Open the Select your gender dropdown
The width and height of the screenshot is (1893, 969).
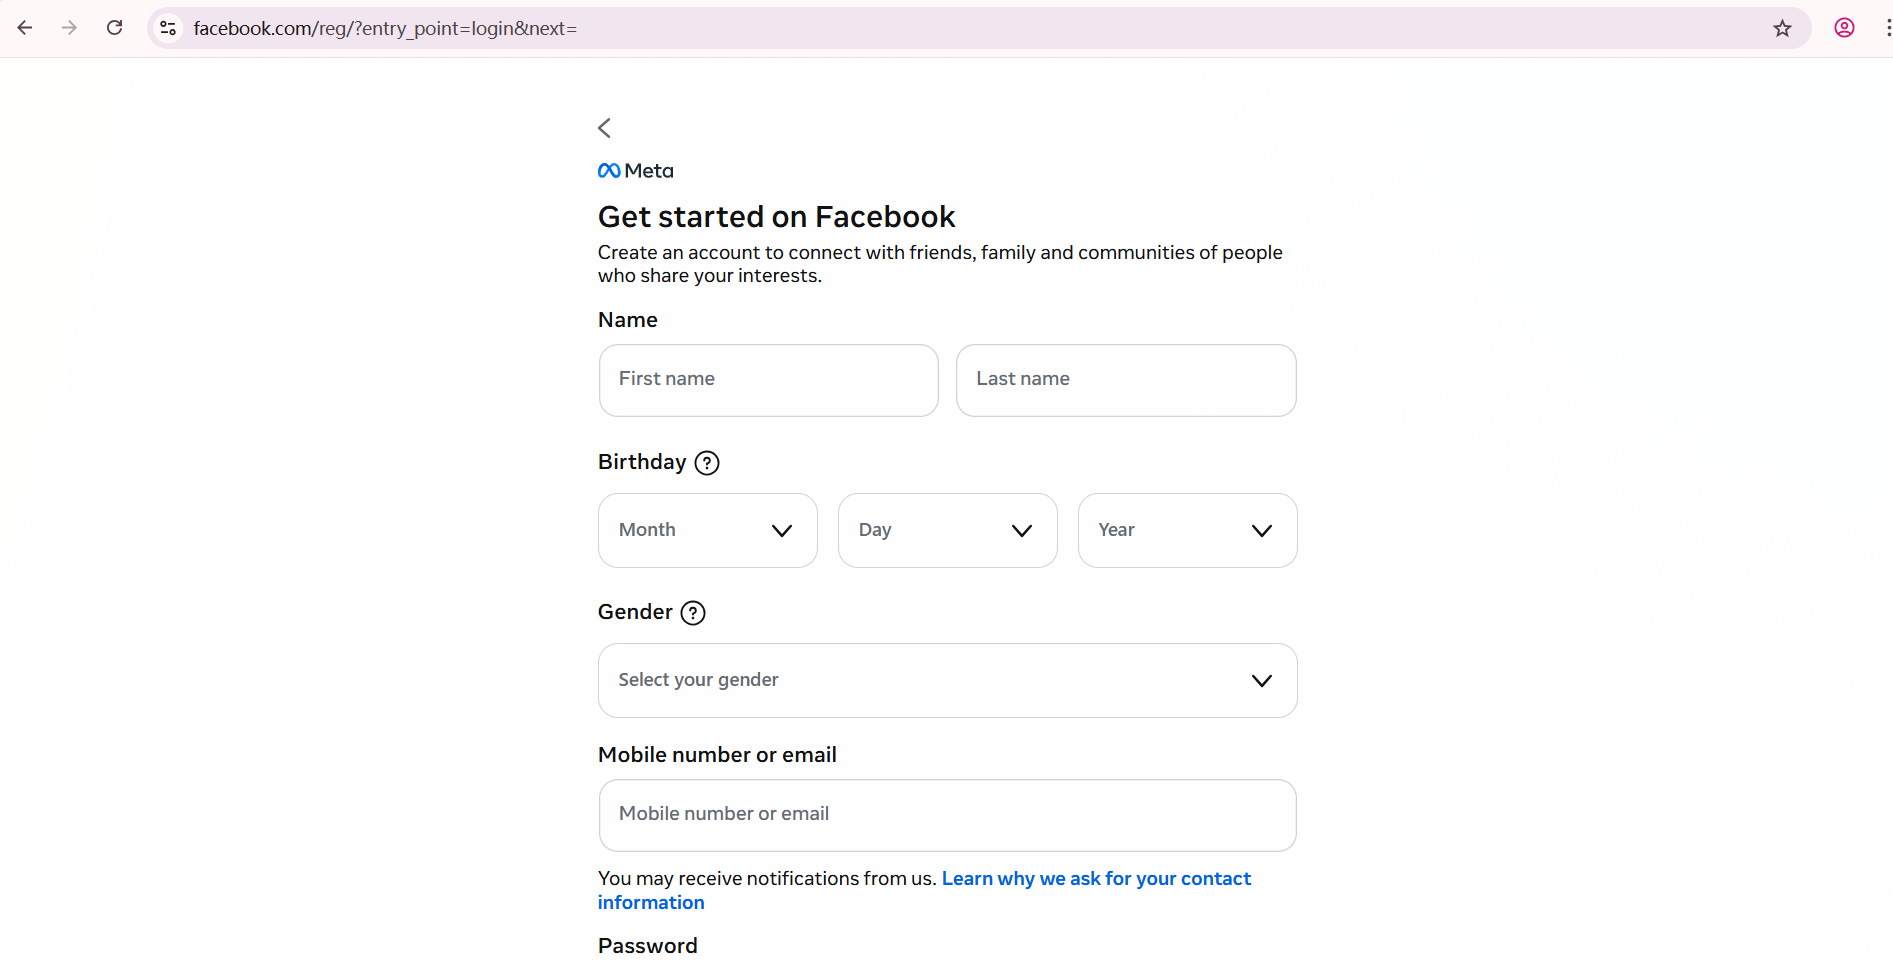coord(947,680)
